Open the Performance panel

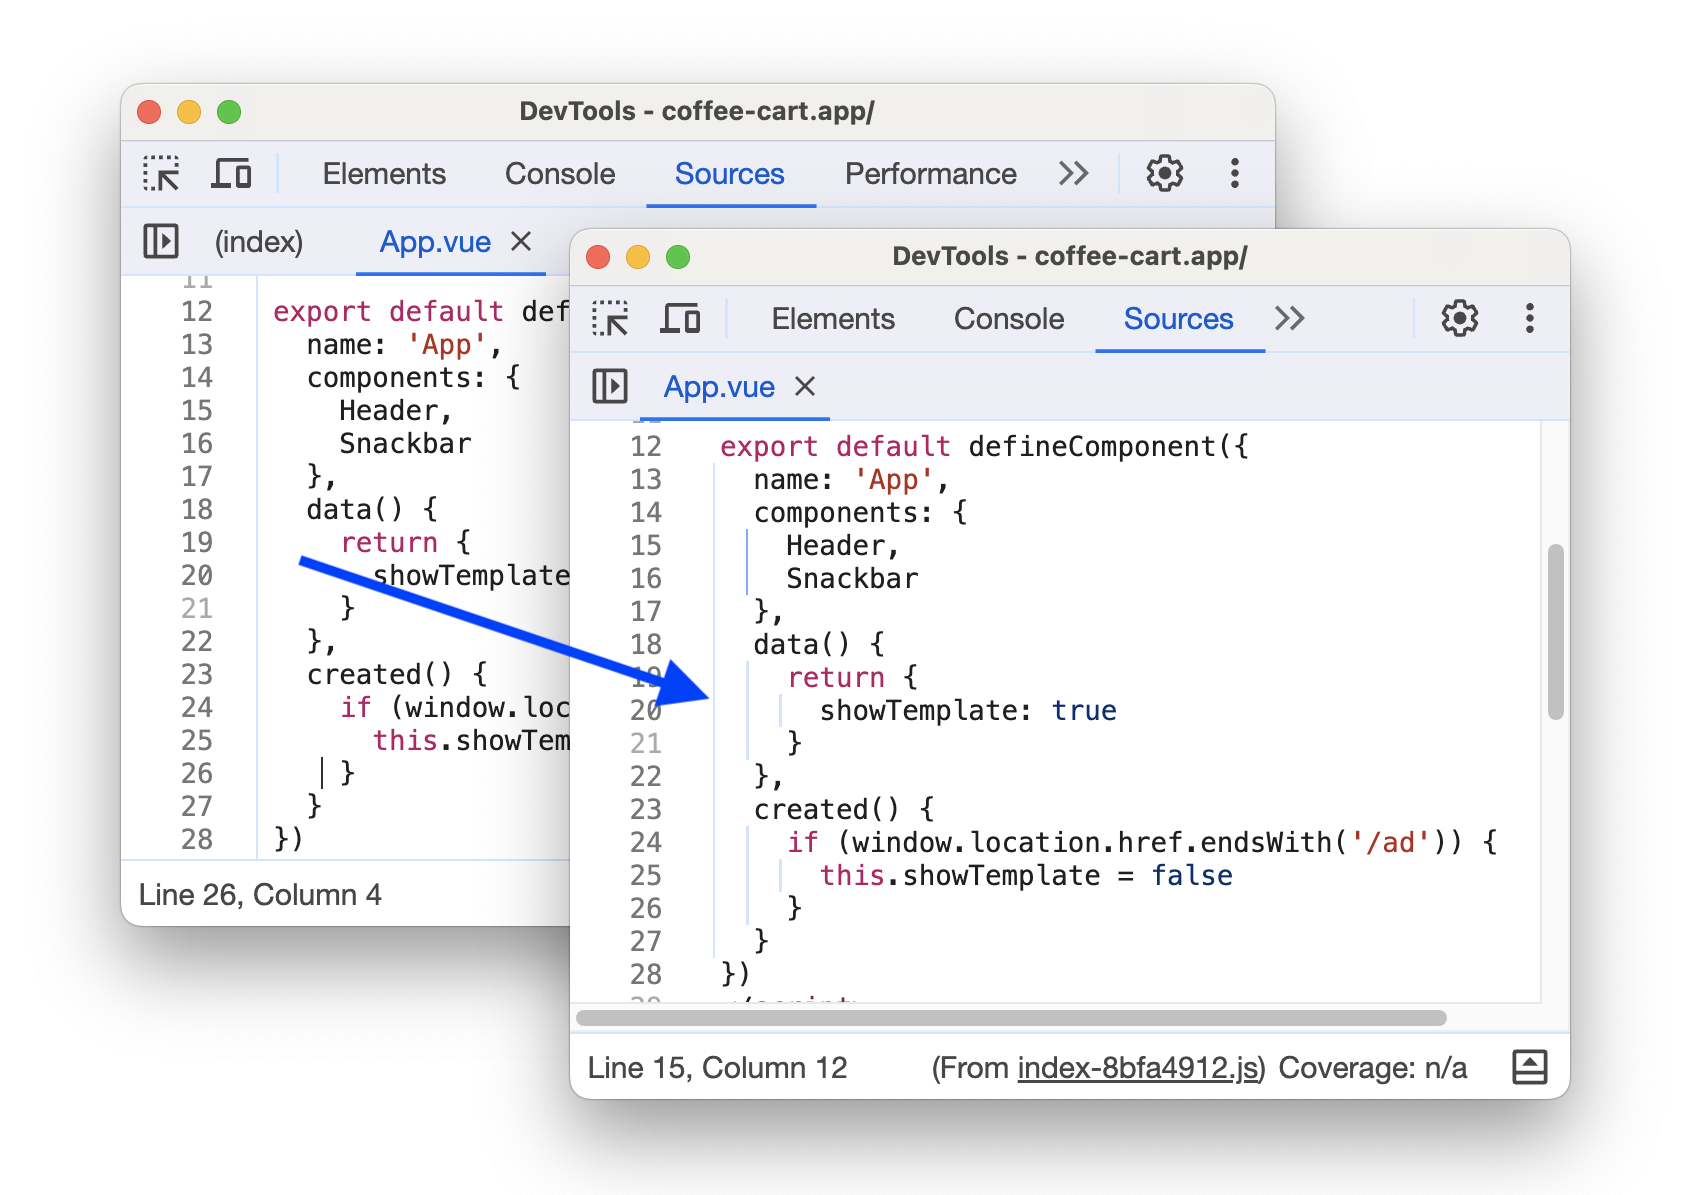click(x=930, y=173)
